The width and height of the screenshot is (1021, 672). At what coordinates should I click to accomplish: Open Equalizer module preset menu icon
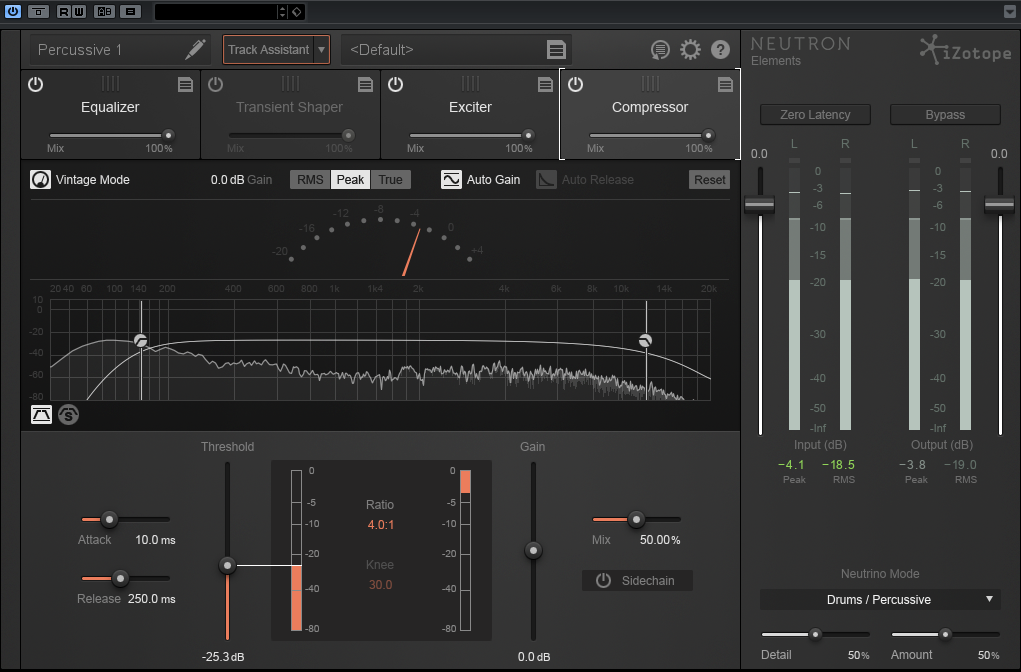pyautogui.click(x=186, y=84)
